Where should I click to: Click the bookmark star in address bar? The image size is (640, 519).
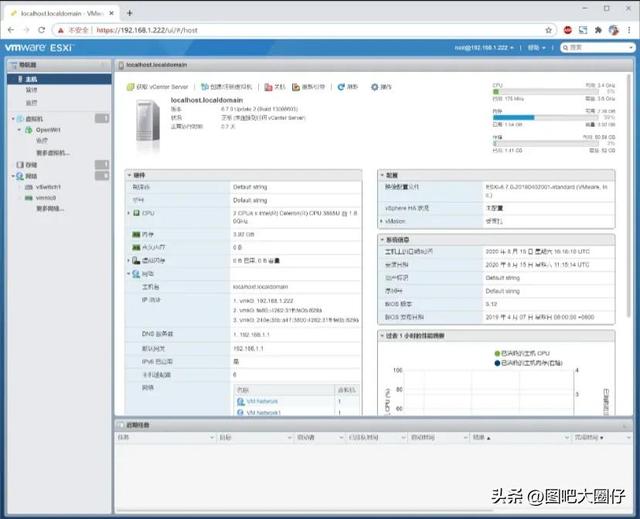[x=549, y=30]
